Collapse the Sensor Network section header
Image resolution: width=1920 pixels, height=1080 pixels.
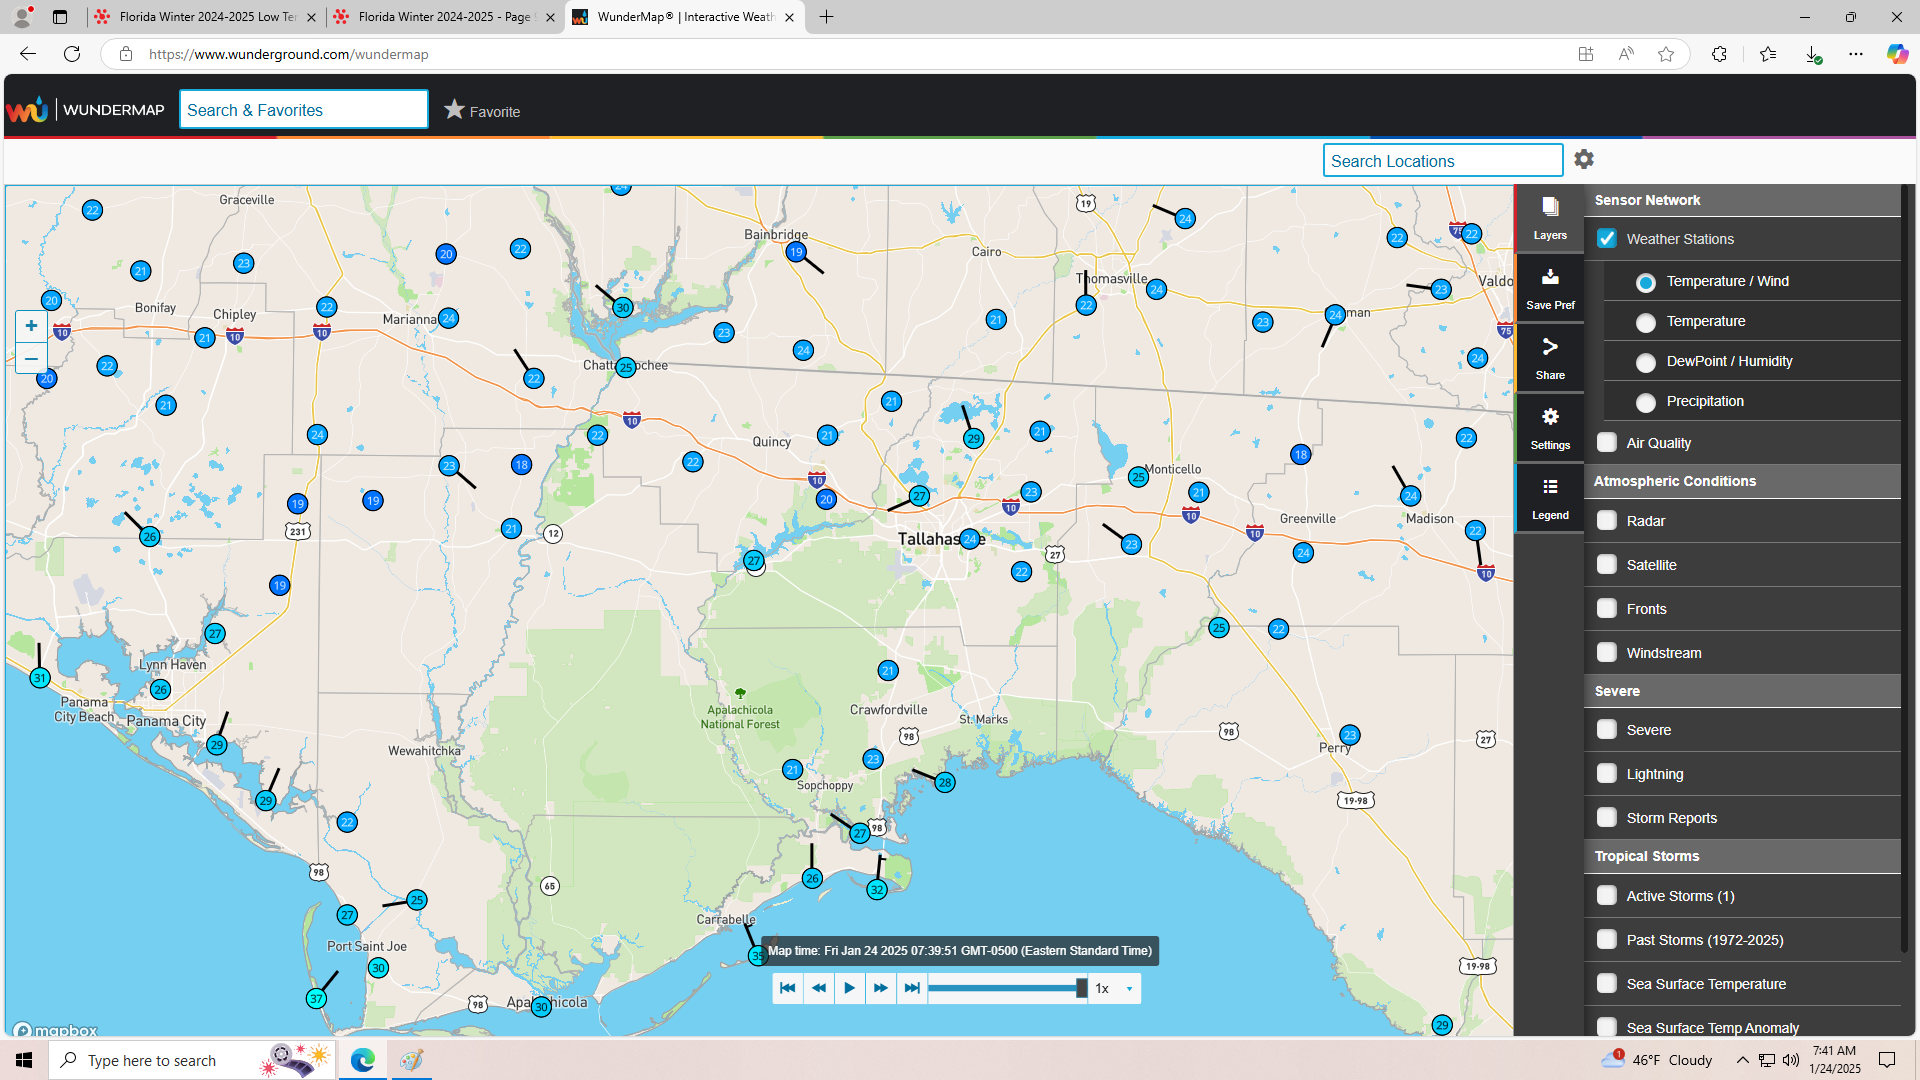(1742, 200)
